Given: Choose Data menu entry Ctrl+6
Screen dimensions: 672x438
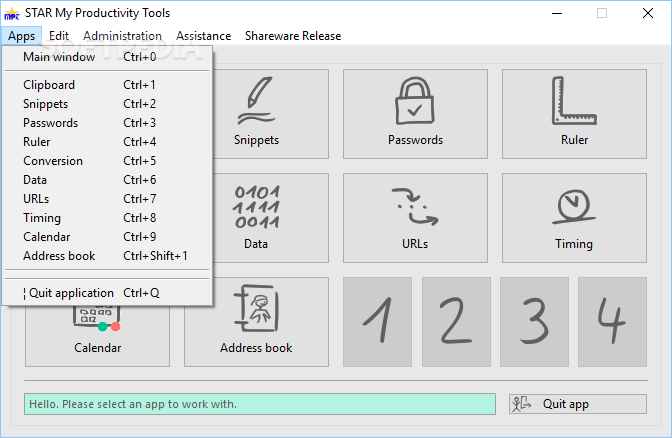Looking at the screenshot, I should (107, 180).
